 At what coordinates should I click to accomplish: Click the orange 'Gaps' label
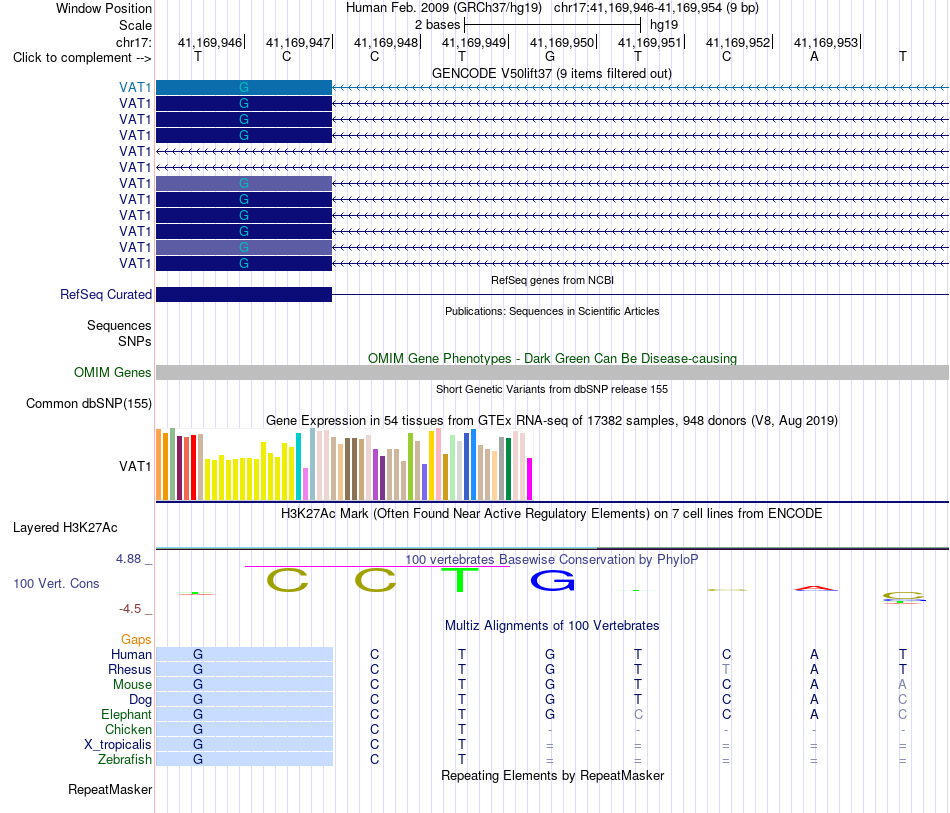[136, 640]
